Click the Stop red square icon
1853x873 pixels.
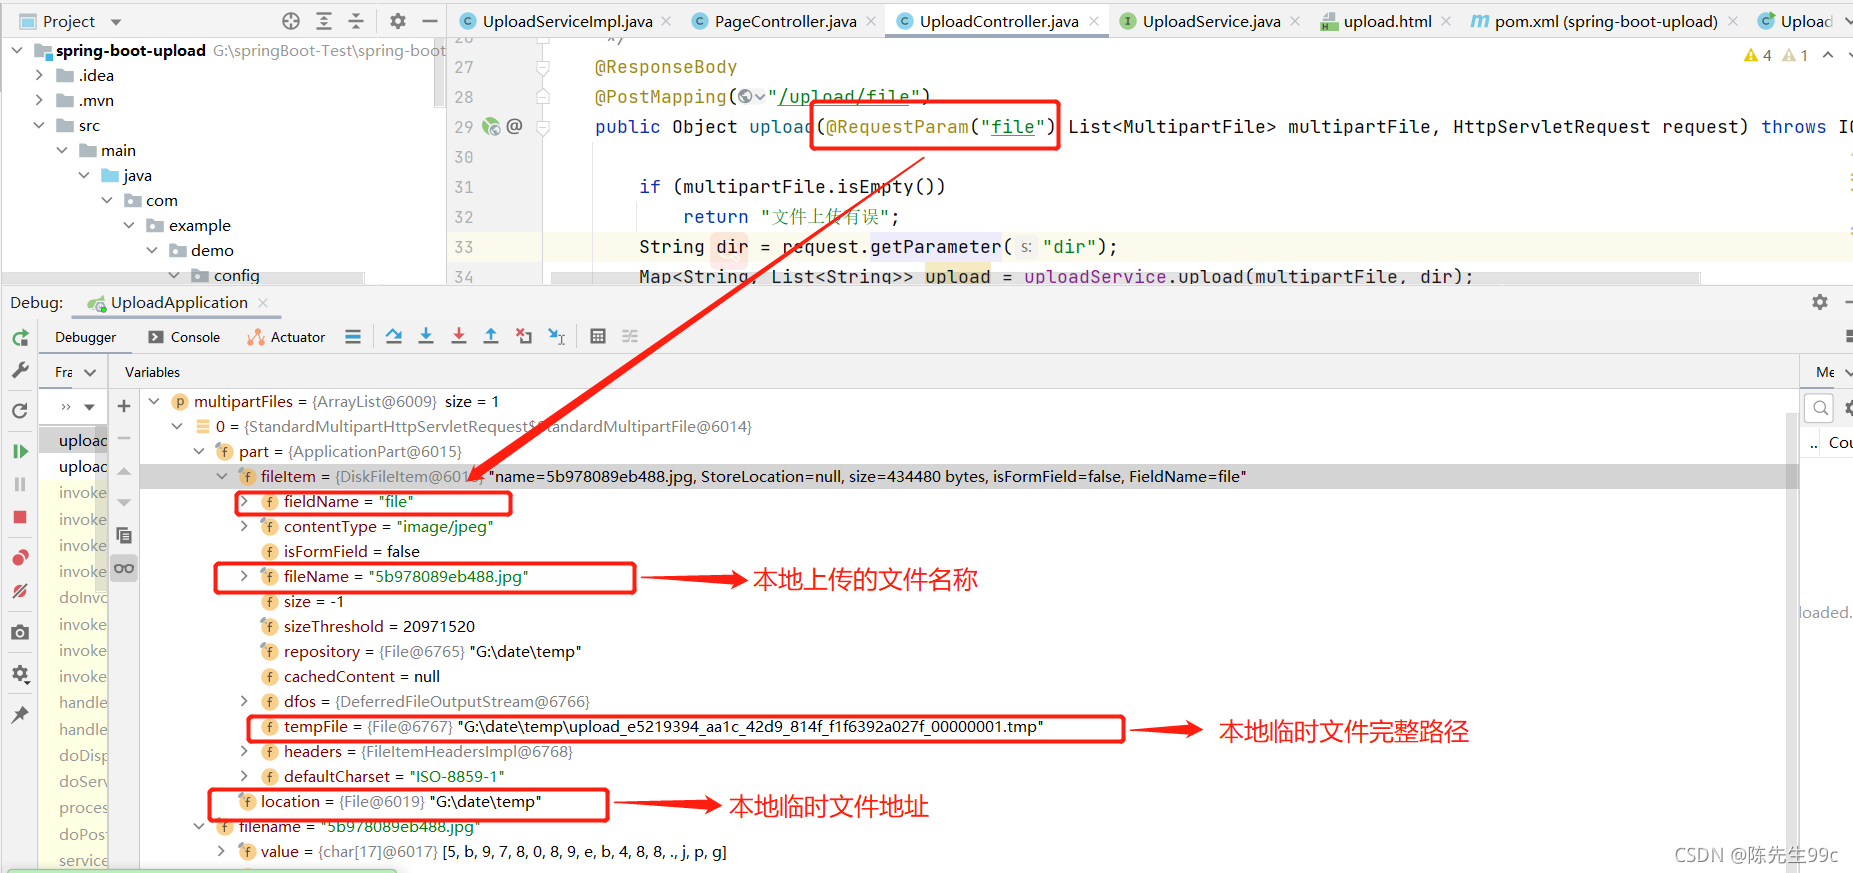20,517
